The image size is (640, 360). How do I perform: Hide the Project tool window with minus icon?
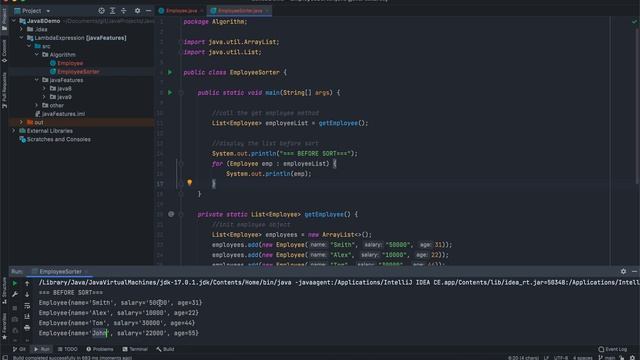[x=149, y=11]
